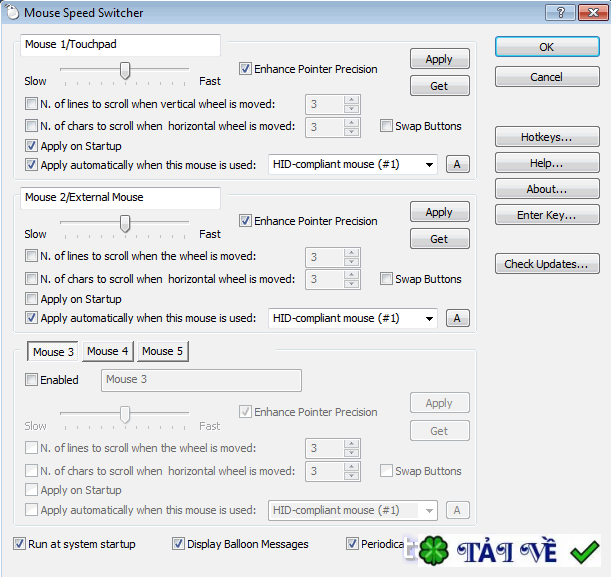
Task: Click Get for Mouse 1/Touchpad
Action: 440,86
